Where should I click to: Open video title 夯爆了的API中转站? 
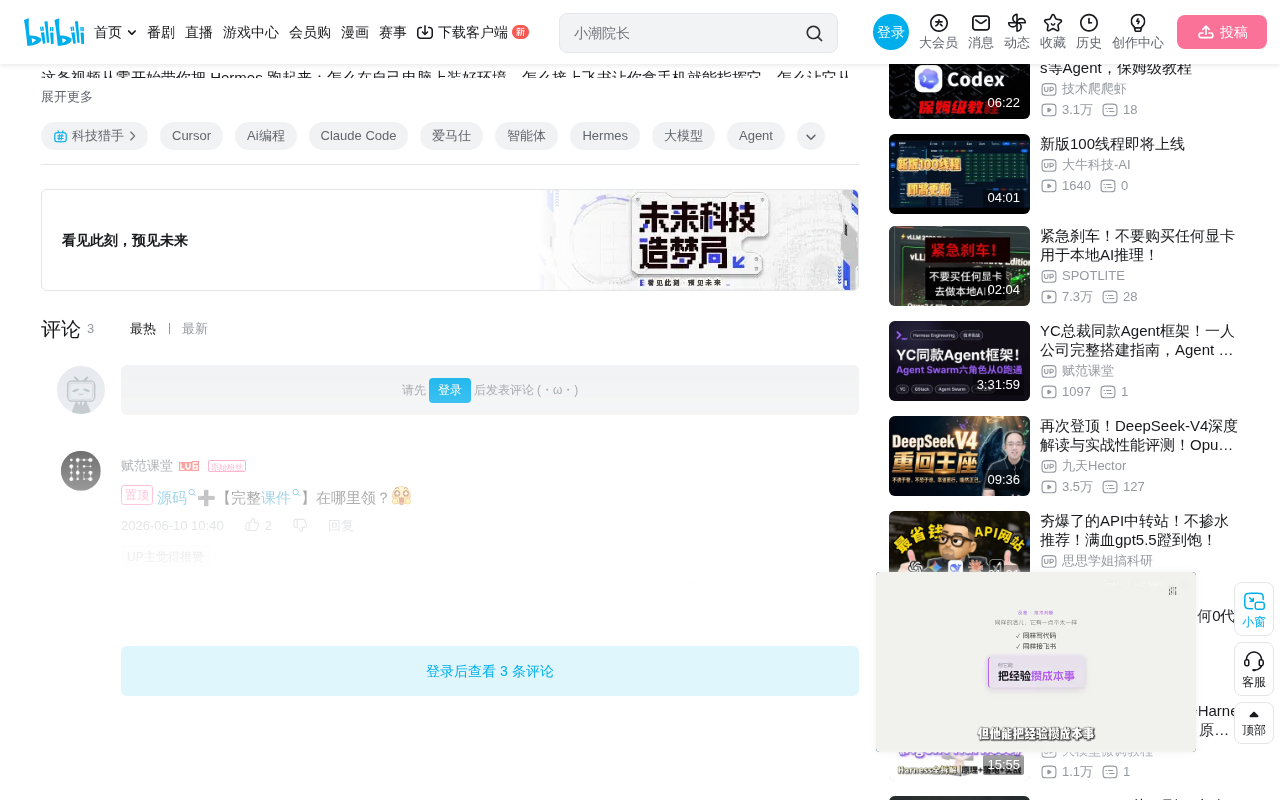click(x=1134, y=530)
